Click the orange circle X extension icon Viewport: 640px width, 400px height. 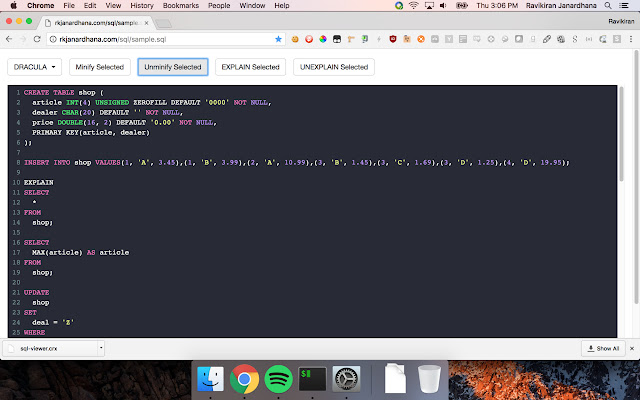pos(421,39)
